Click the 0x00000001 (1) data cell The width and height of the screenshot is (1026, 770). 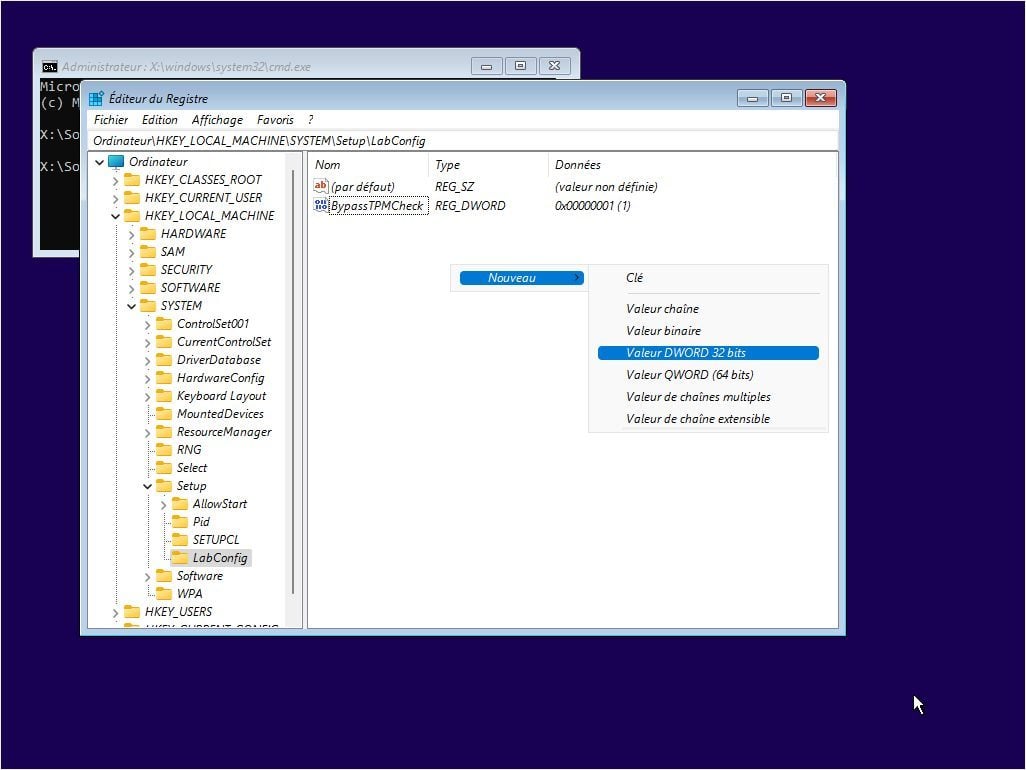(592, 205)
